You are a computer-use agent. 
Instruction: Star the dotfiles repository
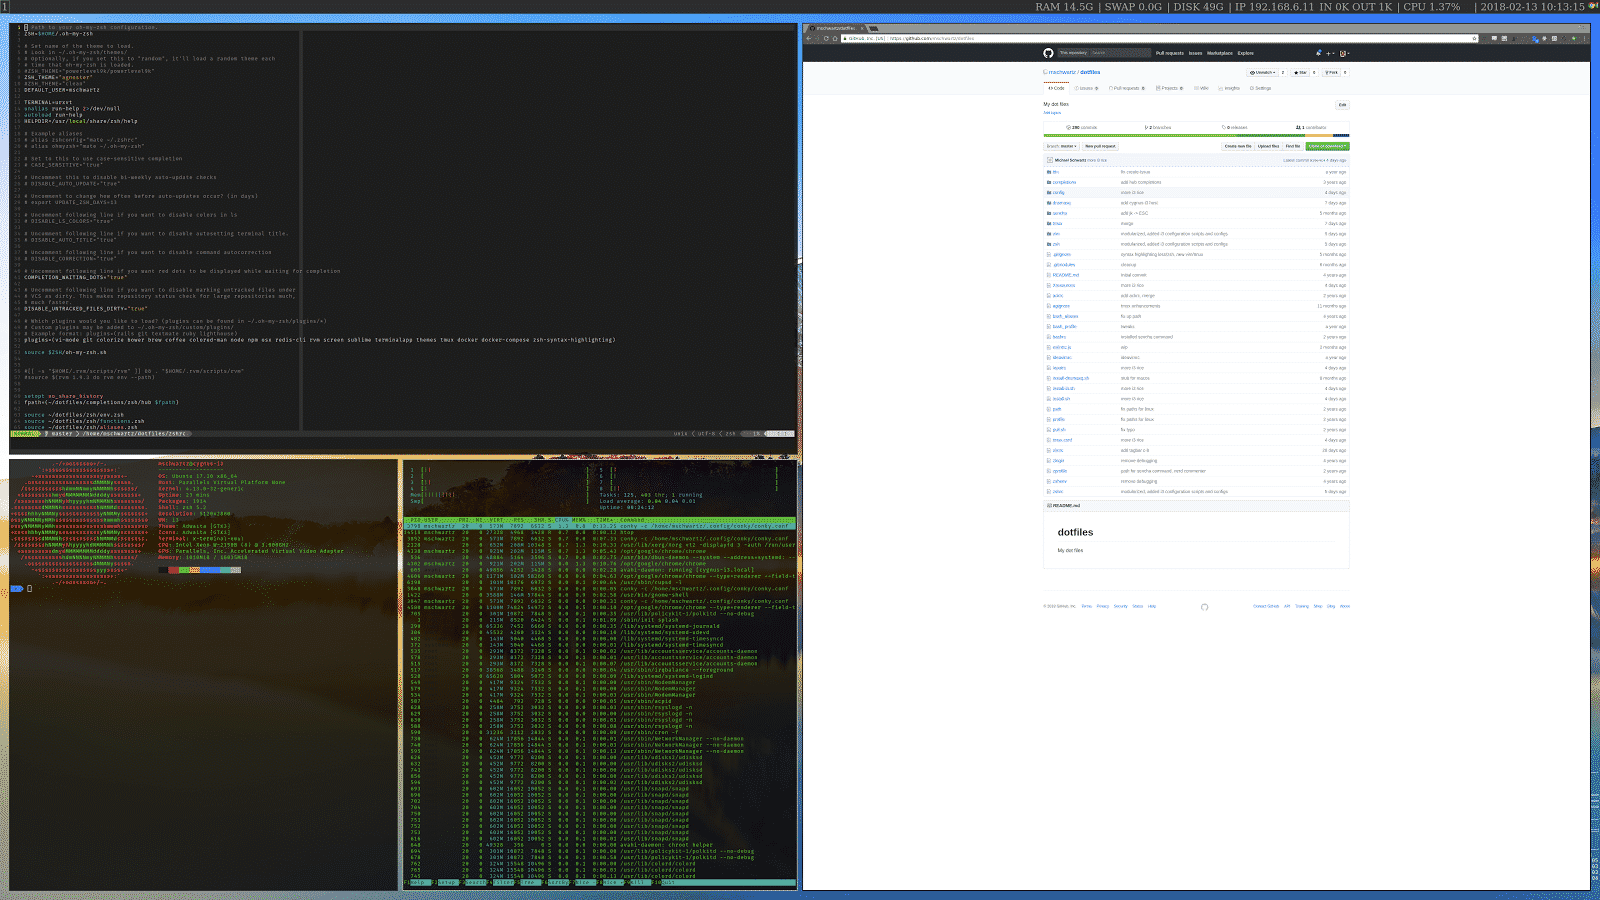1300,72
